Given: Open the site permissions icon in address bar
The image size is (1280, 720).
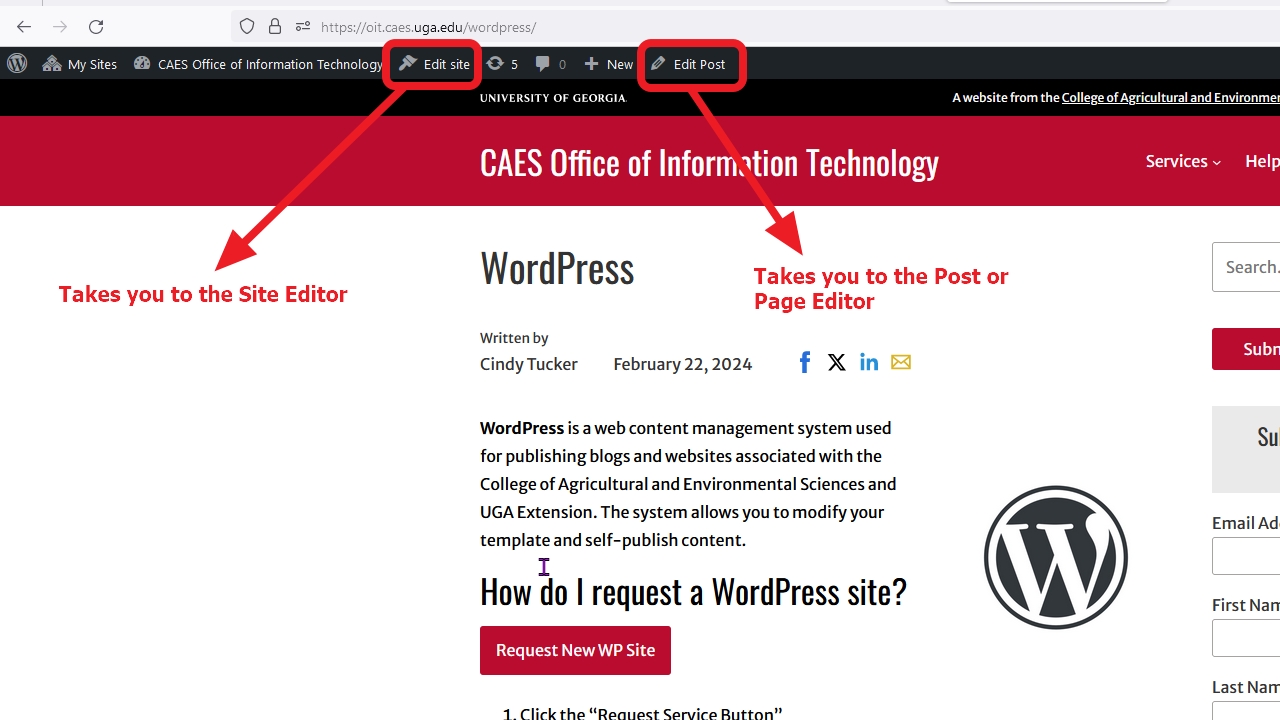Looking at the screenshot, I should click(303, 27).
